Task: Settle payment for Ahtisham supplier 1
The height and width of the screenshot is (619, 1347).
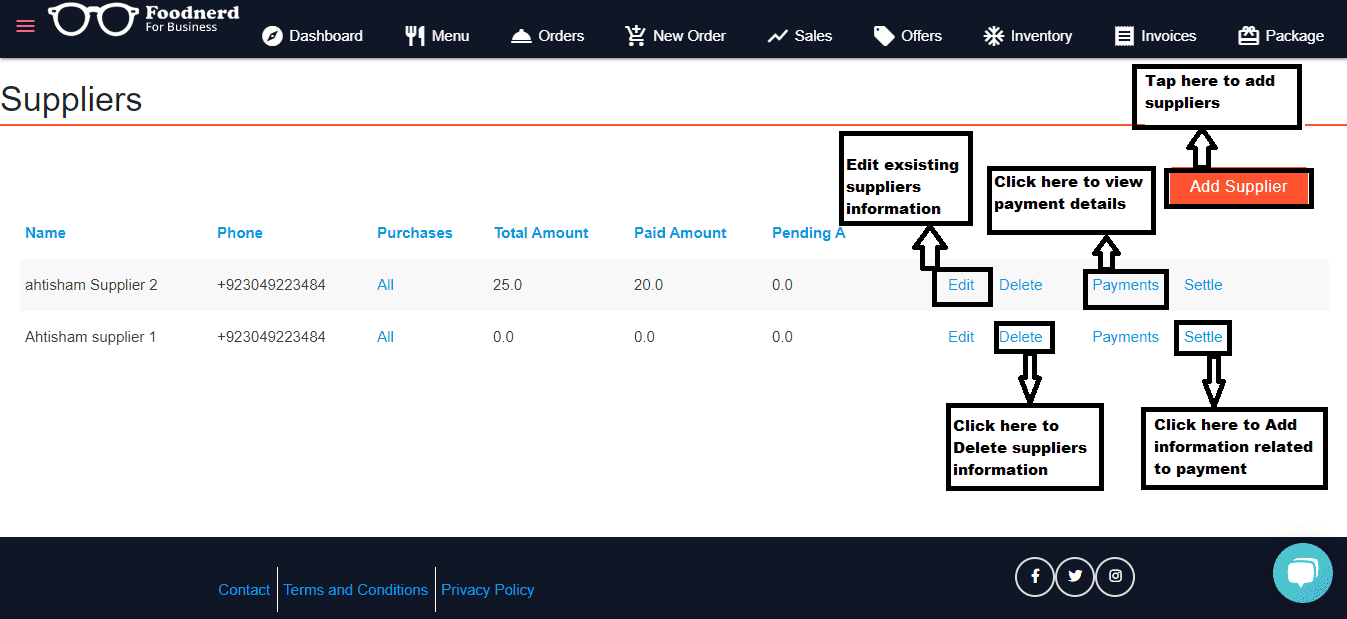Action: pyautogui.click(x=1203, y=337)
